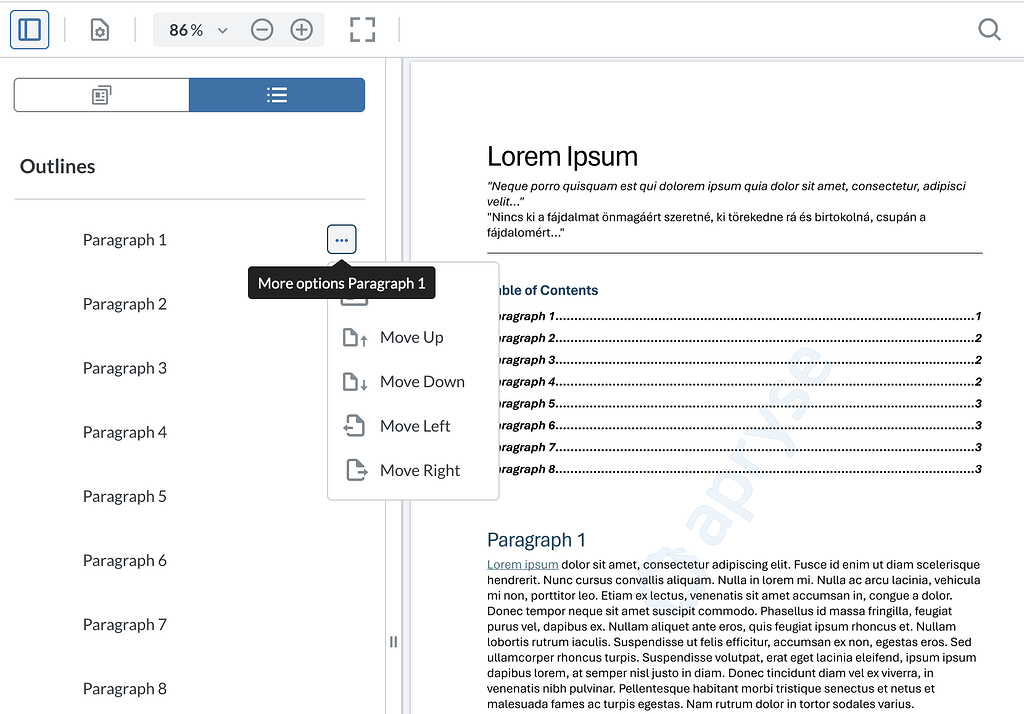Select Move Up from the options menu
Viewport: 1024px width, 714px height.
coord(413,337)
